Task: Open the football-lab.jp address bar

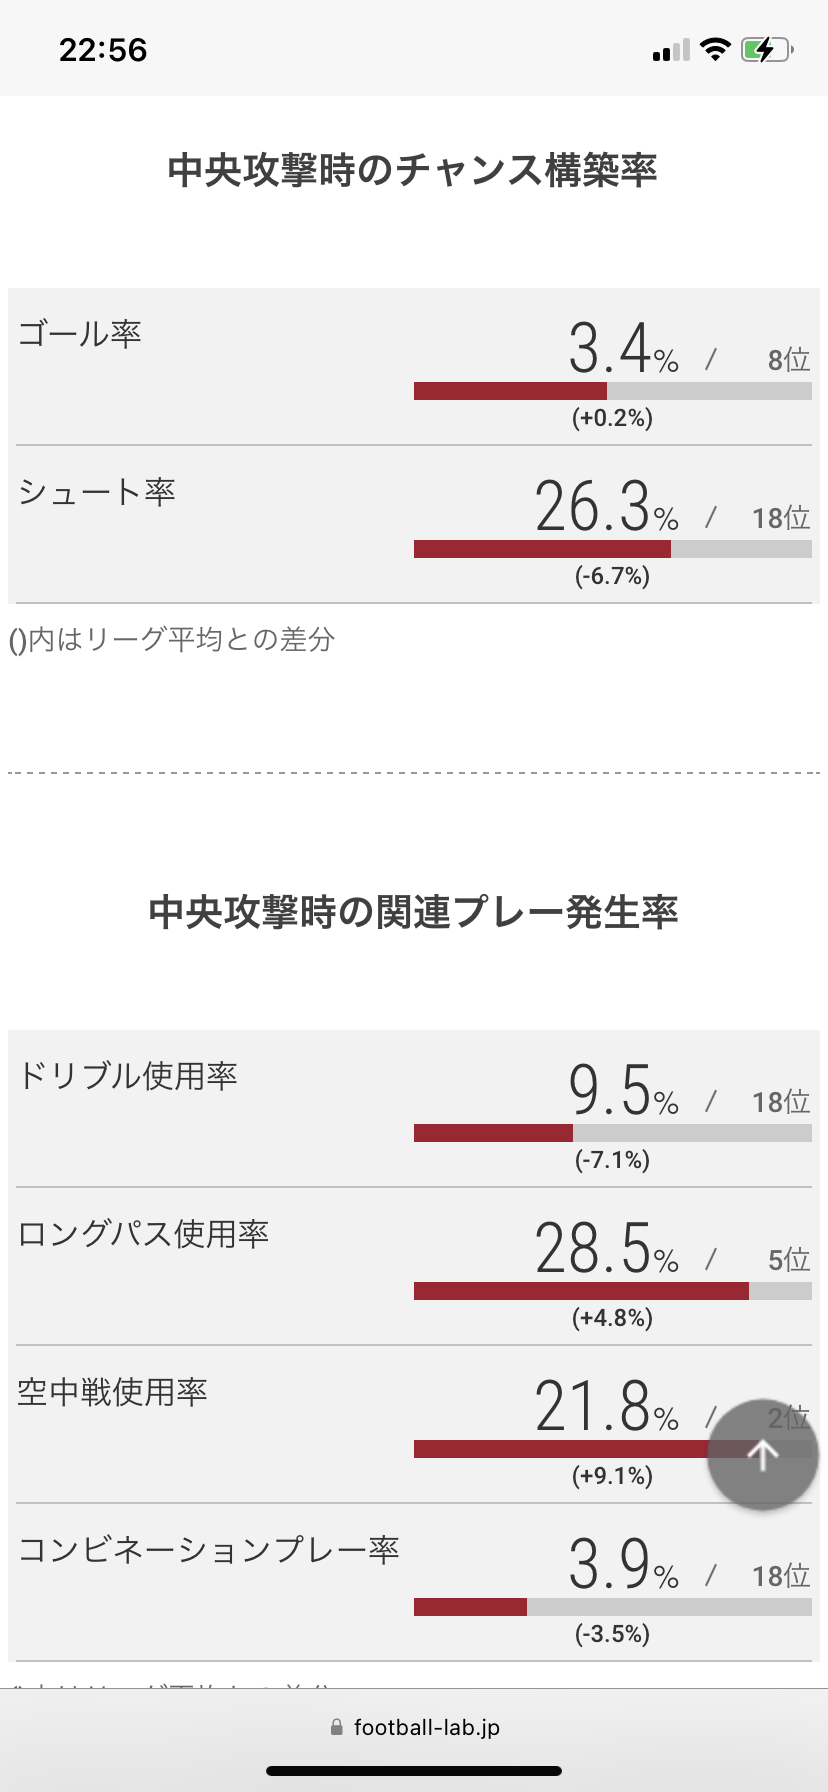Action: (414, 1727)
